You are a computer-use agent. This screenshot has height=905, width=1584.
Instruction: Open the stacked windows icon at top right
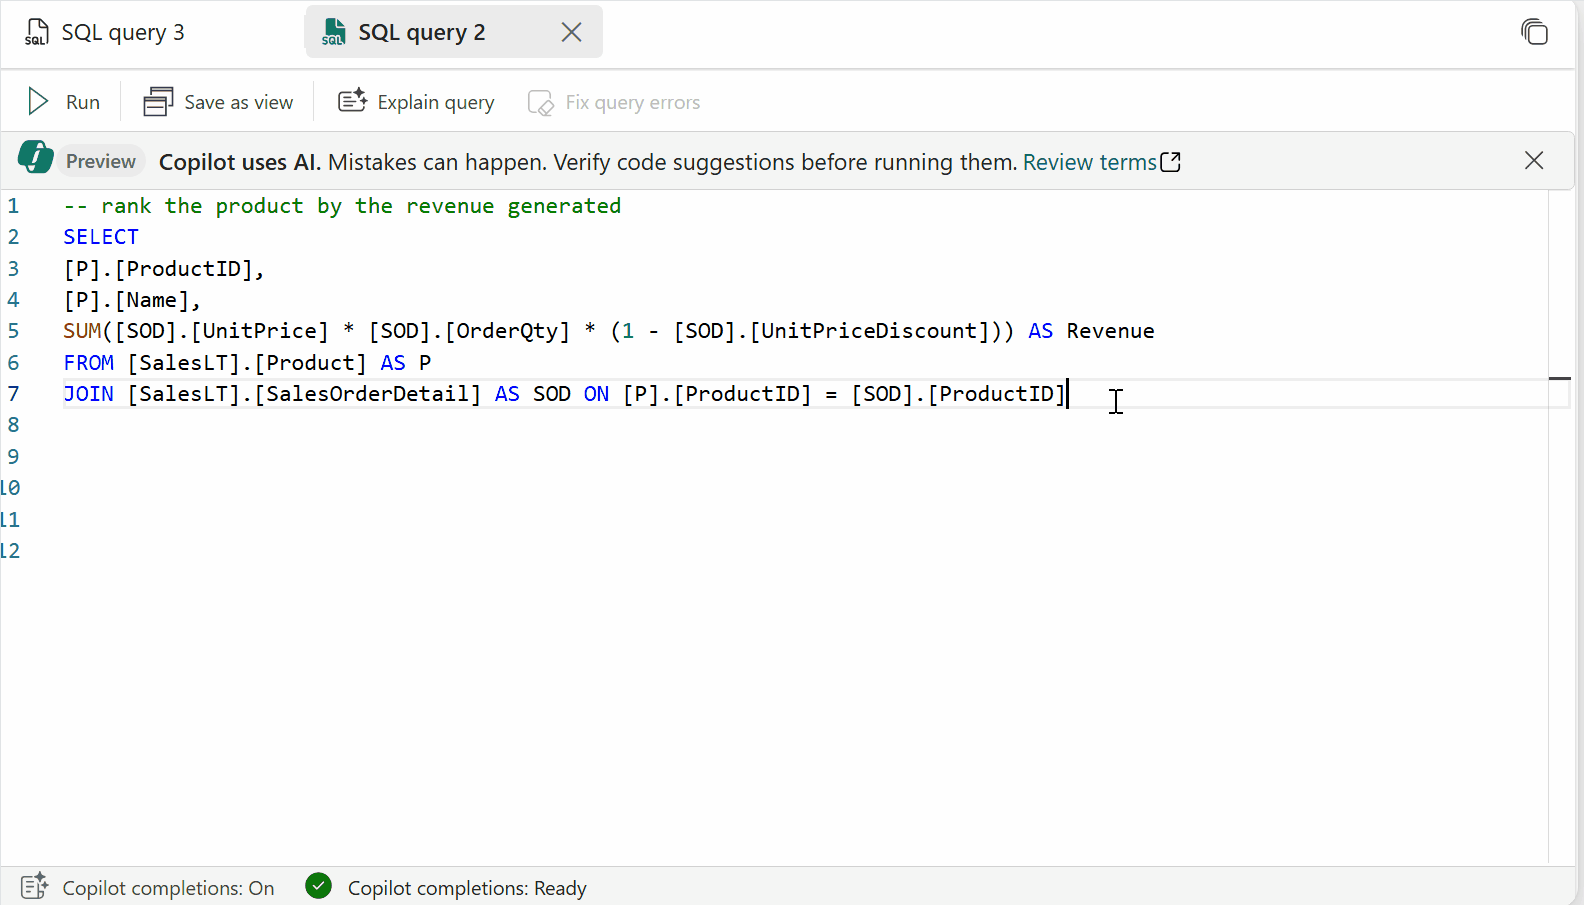[x=1534, y=32]
